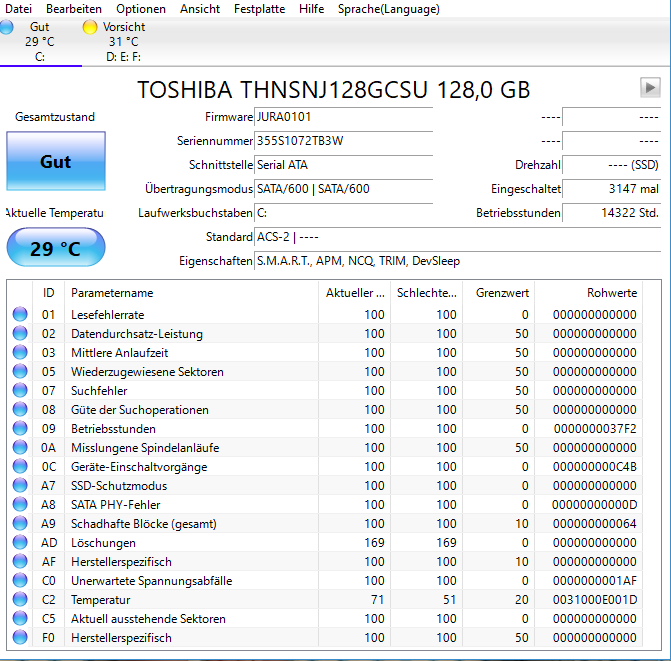Image resolution: width=671 pixels, height=661 pixels.
Task: Select the Temperatur parameter name
Action: point(101,600)
